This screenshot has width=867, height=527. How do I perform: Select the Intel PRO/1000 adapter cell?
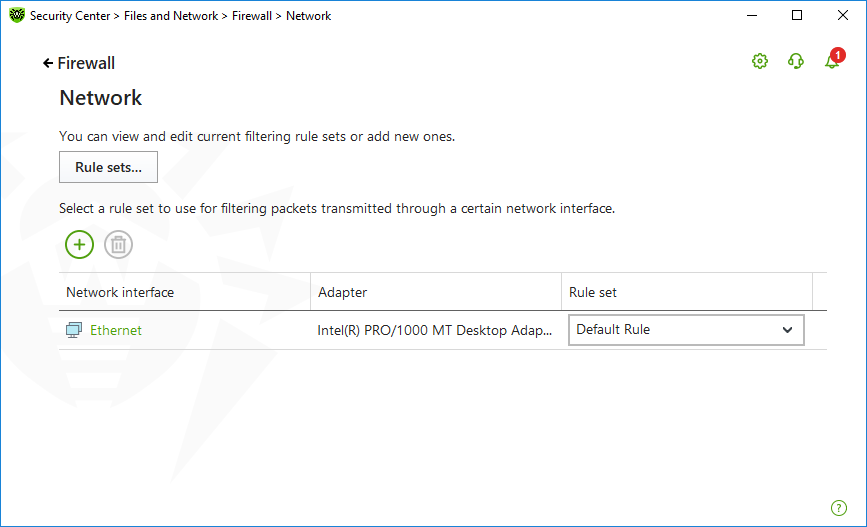(x=435, y=330)
